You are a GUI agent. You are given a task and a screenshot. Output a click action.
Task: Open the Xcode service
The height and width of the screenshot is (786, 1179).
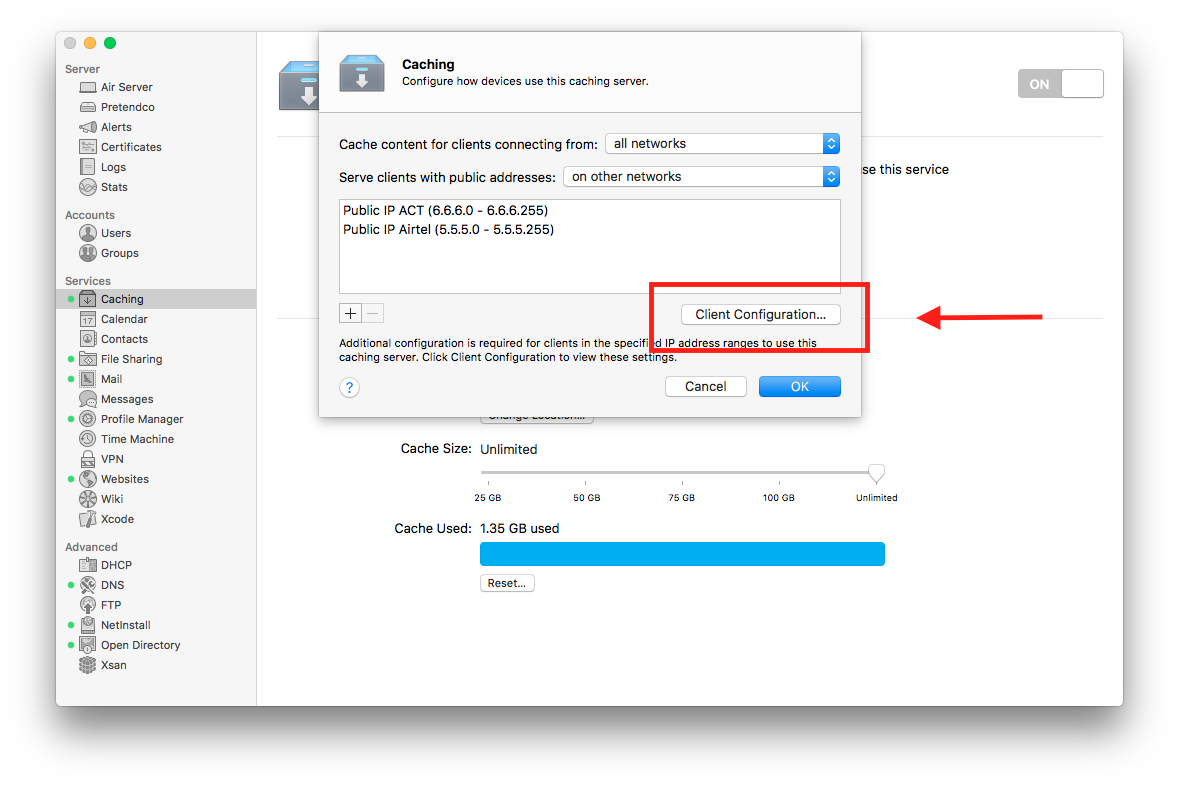[x=117, y=519]
